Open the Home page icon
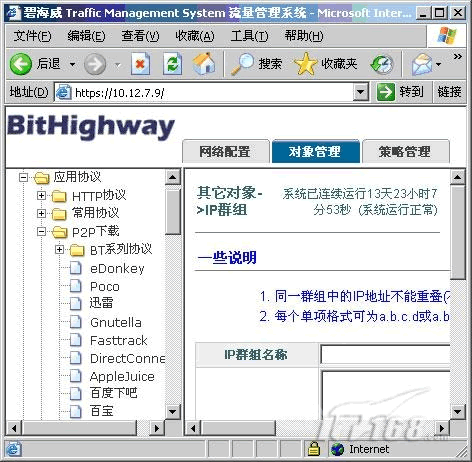472x462 pixels. pos(204,63)
